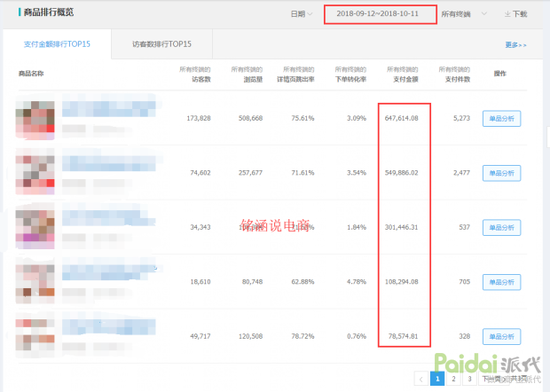
Task: Select the bounce rate 75.61% cell
Action: click(303, 119)
